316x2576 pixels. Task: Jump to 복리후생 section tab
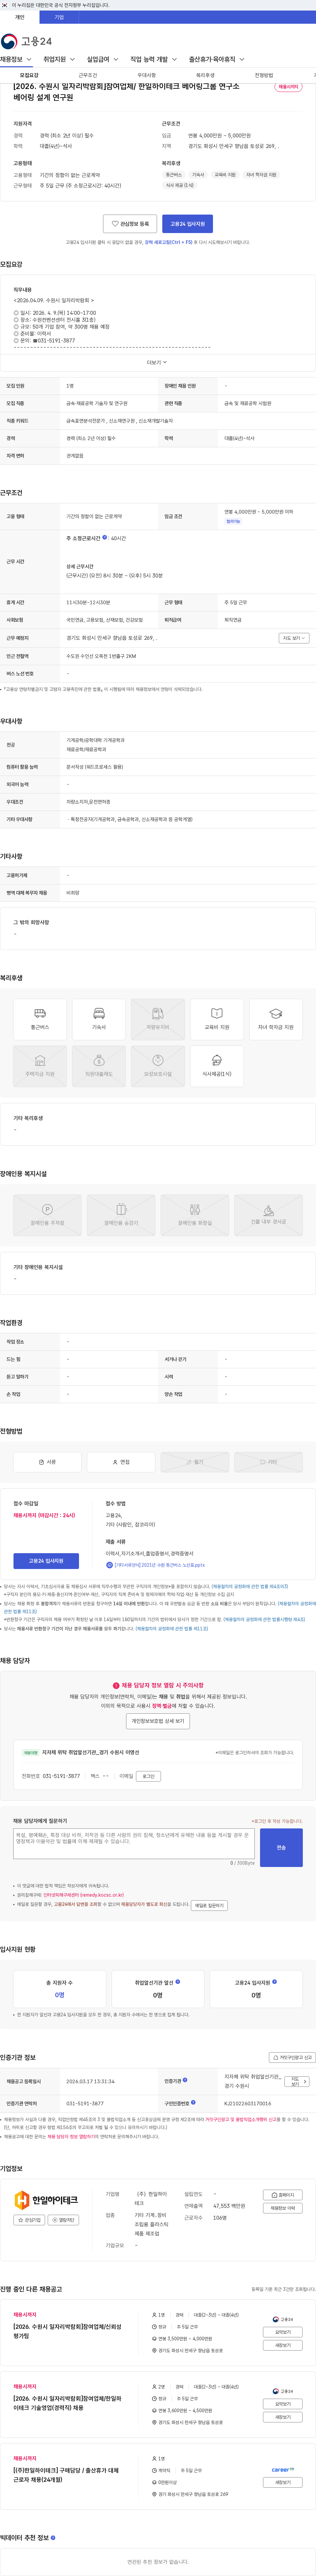click(205, 75)
